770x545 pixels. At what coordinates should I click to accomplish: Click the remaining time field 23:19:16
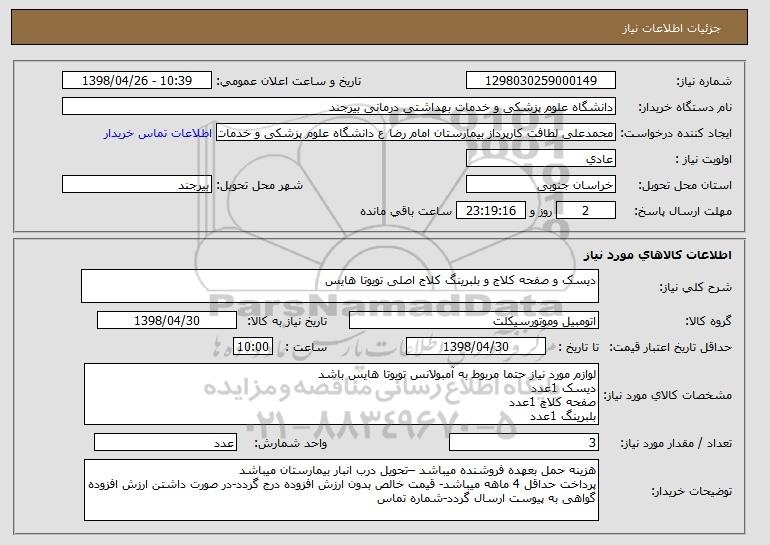pyautogui.click(x=491, y=211)
